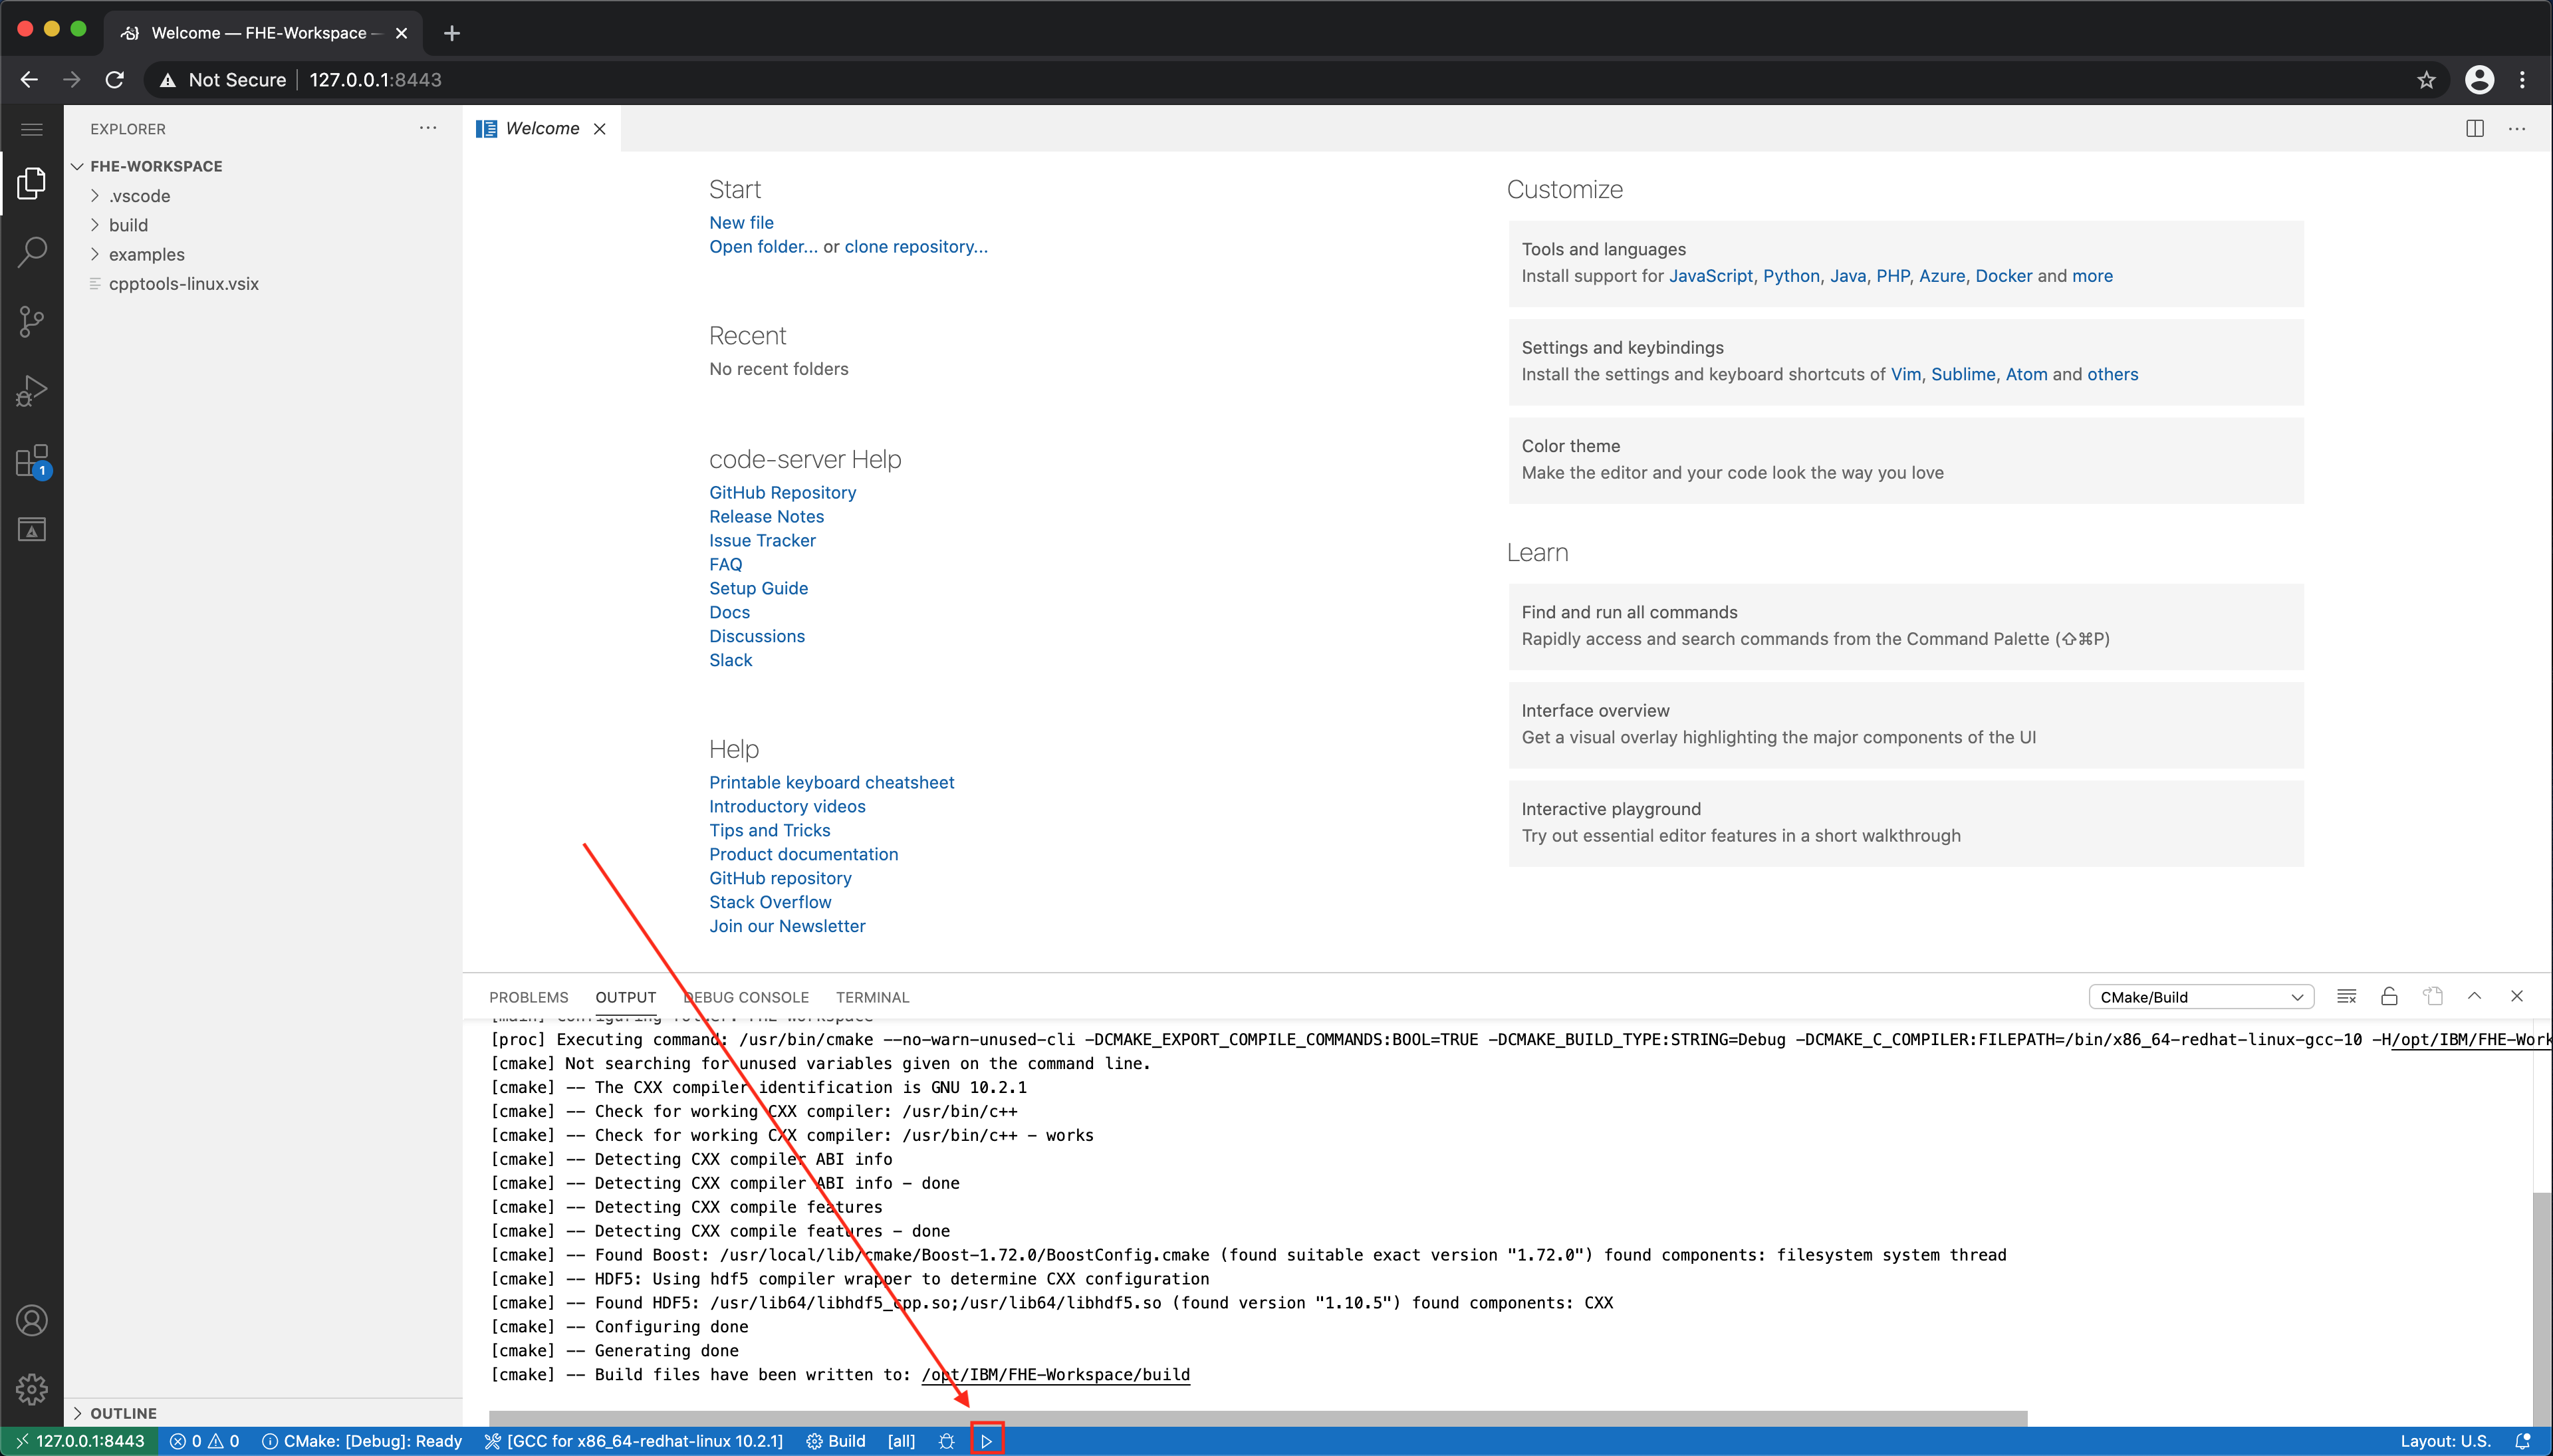The height and width of the screenshot is (1456, 2553).
Task: Choose the default build target [all]
Action: point(901,1441)
